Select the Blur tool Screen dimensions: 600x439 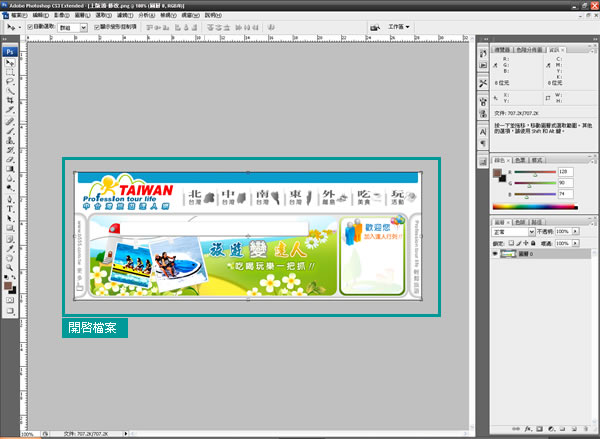point(10,178)
